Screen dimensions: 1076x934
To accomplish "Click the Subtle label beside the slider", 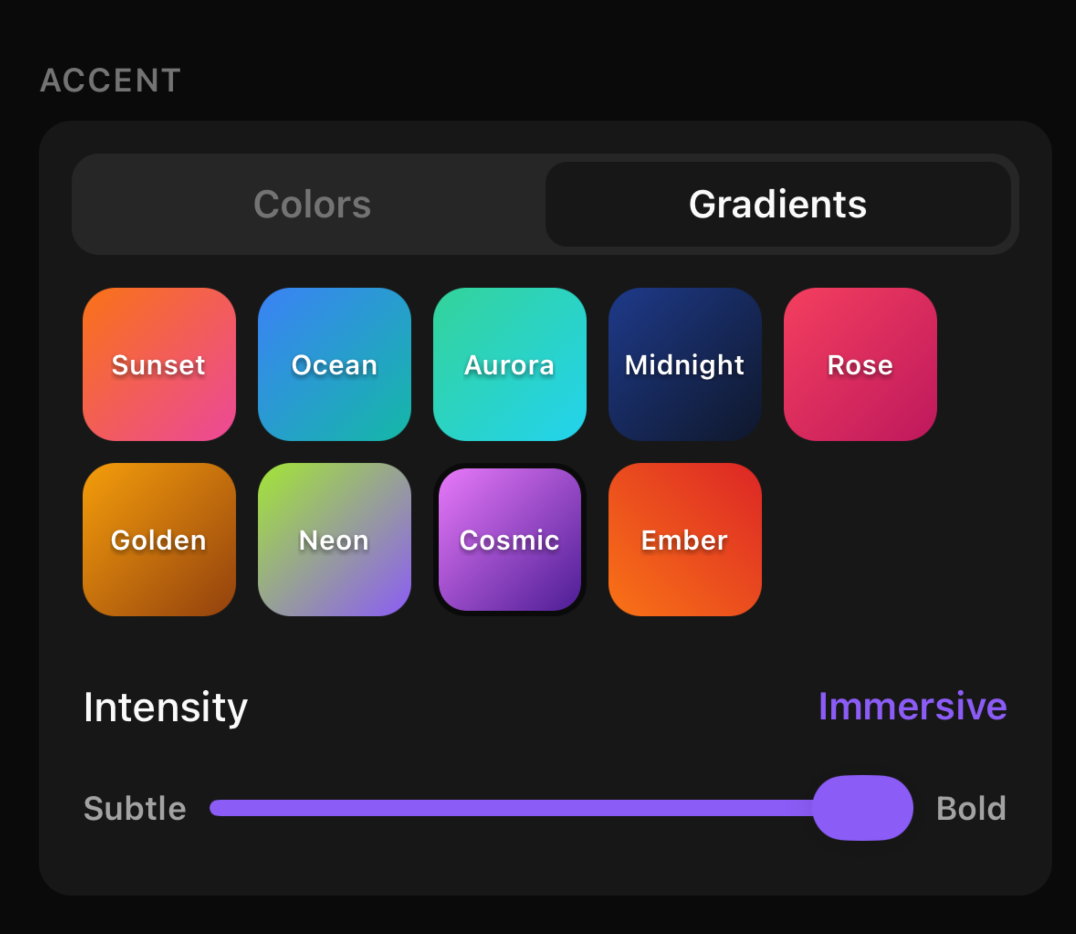I will click(x=135, y=808).
